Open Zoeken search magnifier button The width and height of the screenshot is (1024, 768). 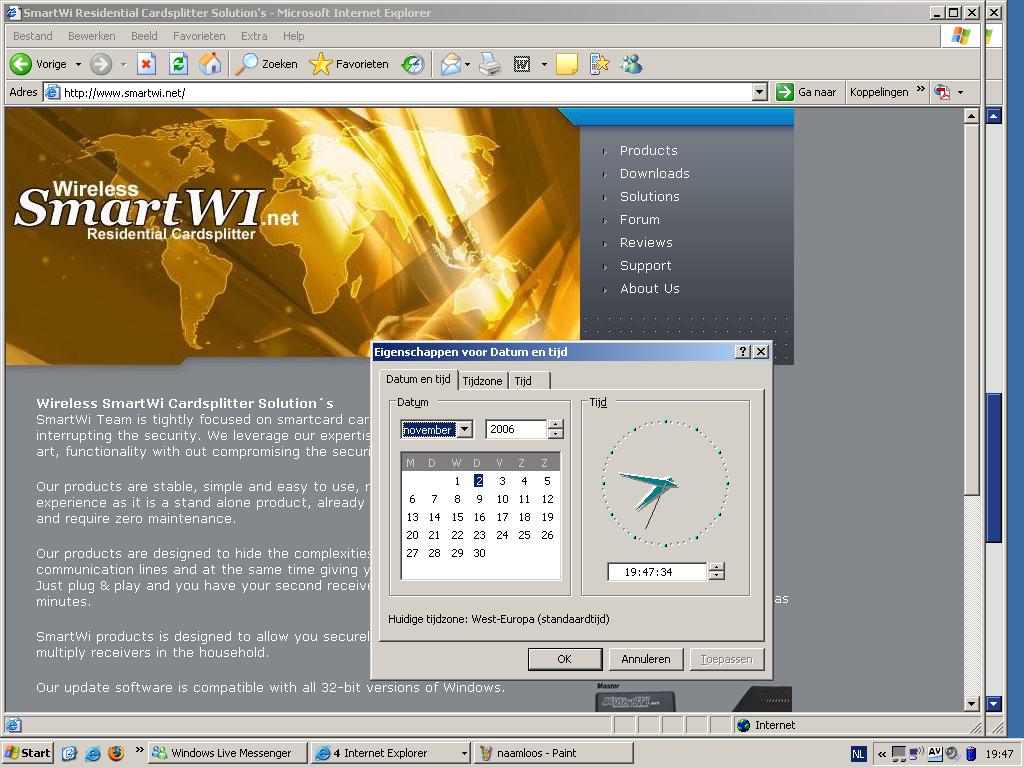pos(266,64)
